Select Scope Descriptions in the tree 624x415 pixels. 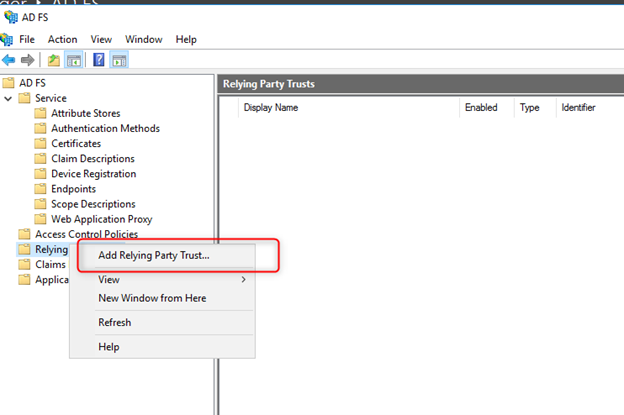point(93,204)
